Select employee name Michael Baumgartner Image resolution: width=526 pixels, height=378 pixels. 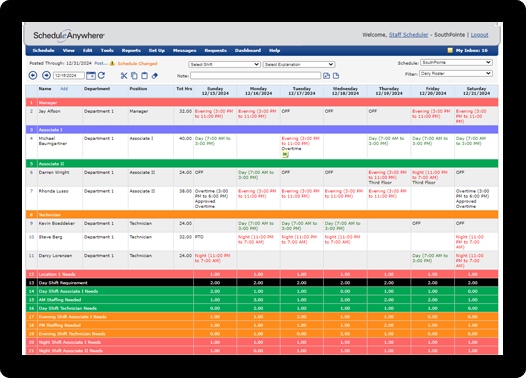(x=53, y=141)
